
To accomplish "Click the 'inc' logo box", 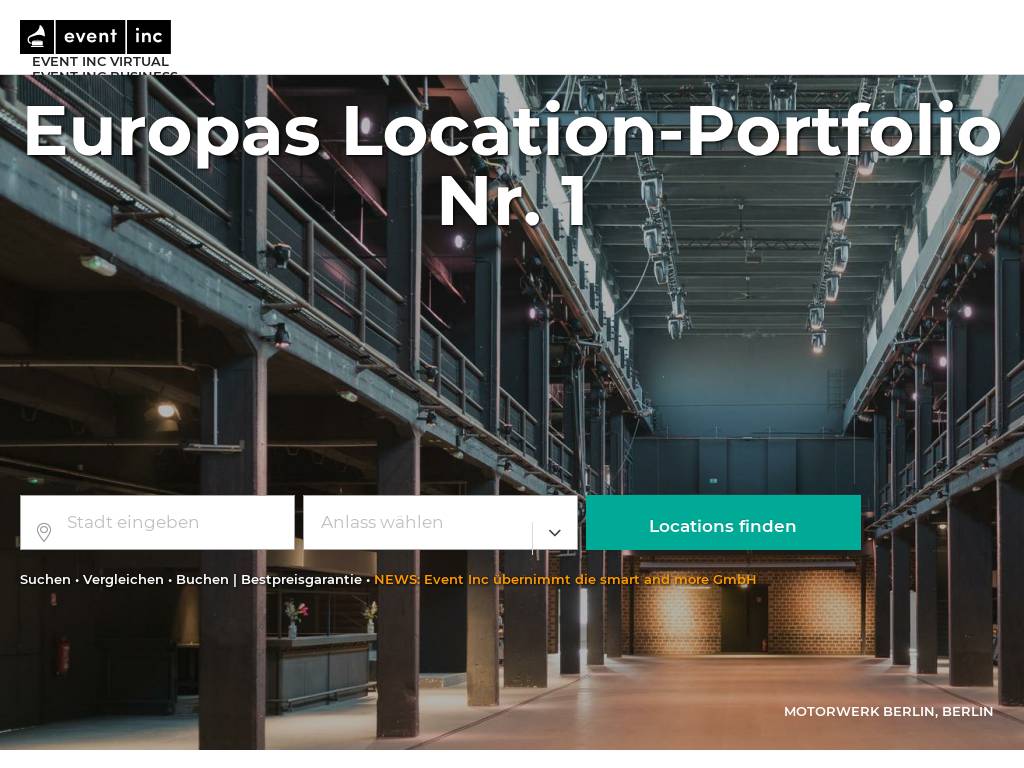I will (148, 37).
